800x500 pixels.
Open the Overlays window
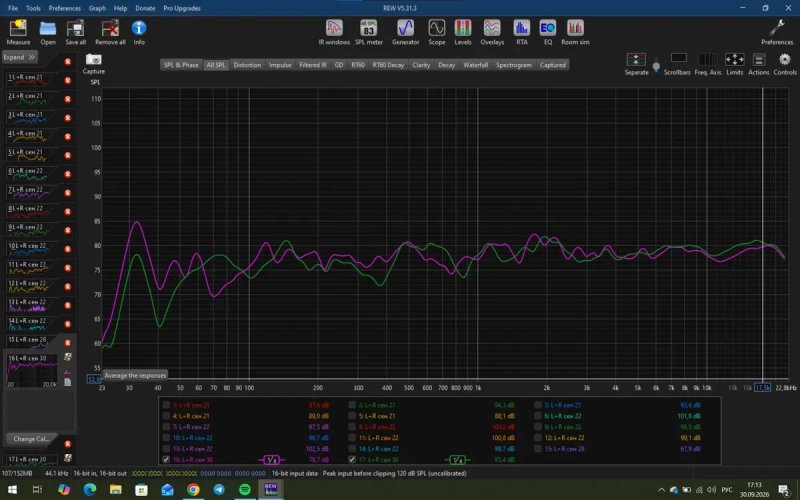coord(492,32)
